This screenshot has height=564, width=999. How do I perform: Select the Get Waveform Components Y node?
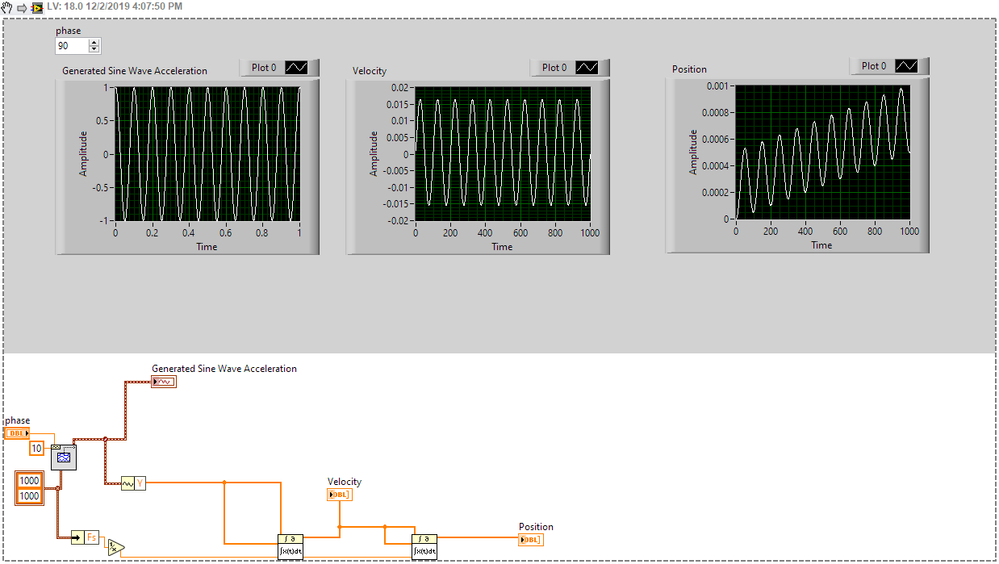133,484
